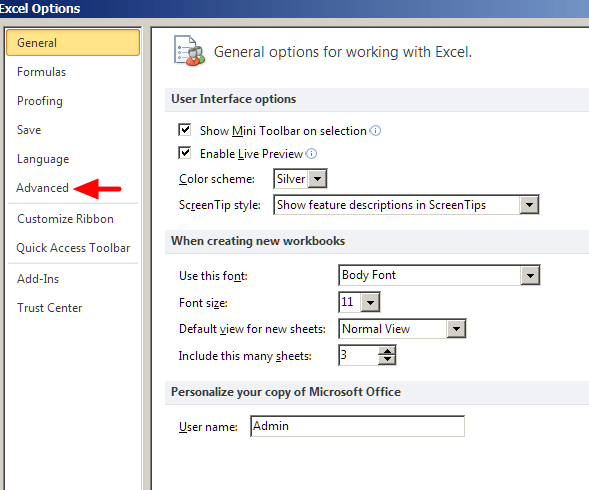This screenshot has height=490, width=589.
Task: Click the General options header icon
Action: pyautogui.click(x=189, y=50)
